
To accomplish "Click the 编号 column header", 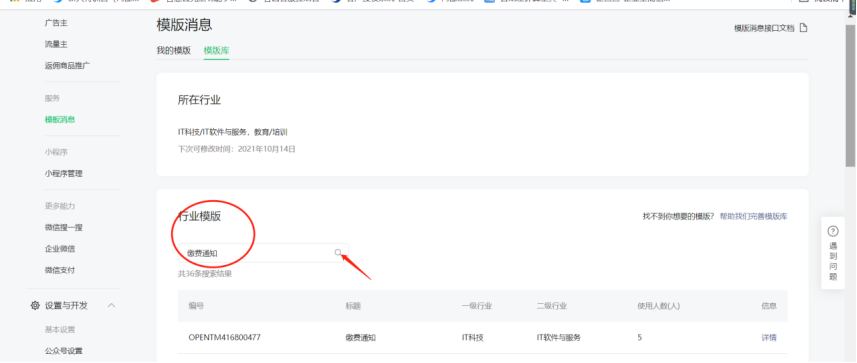I will coord(196,306).
